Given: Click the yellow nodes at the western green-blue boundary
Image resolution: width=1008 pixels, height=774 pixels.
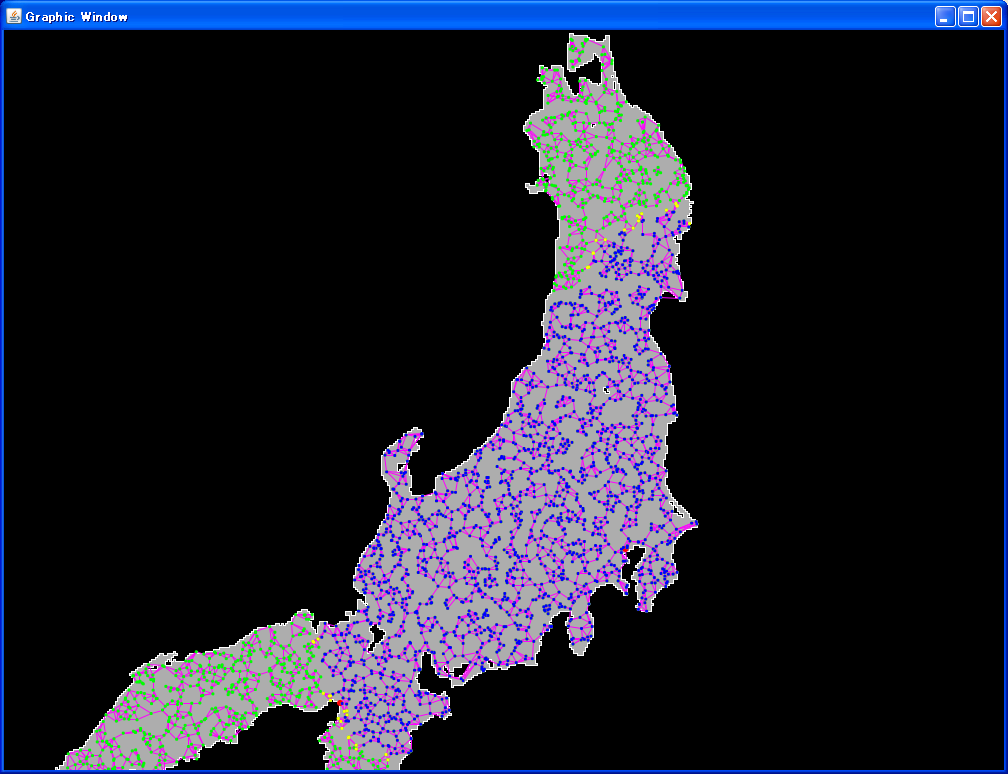Looking at the screenshot, I should coord(314,640).
